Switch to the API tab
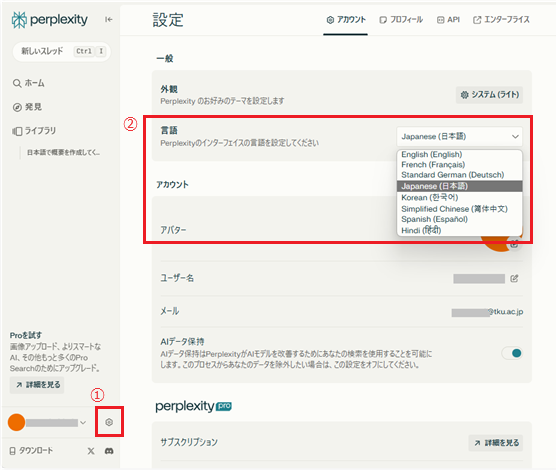The height and width of the screenshot is (470, 556). [x=448, y=20]
